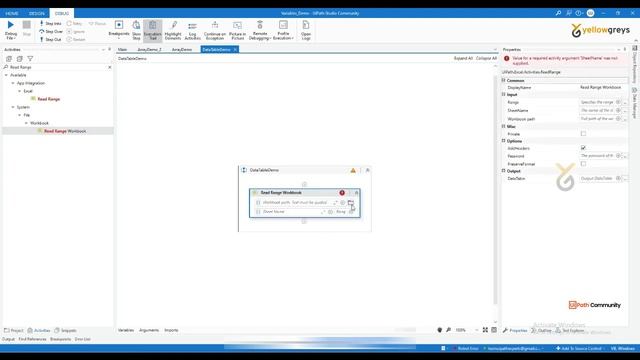Start Debug File from the ribbon
640x360 pixels.
coord(11,30)
